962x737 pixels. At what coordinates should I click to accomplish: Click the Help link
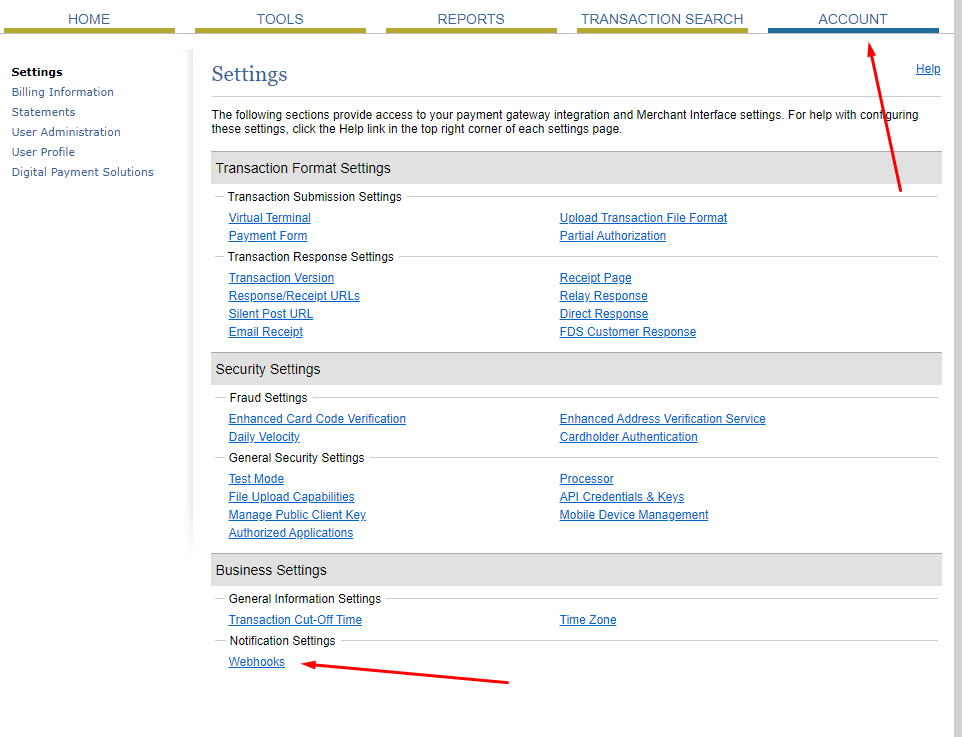[928, 69]
